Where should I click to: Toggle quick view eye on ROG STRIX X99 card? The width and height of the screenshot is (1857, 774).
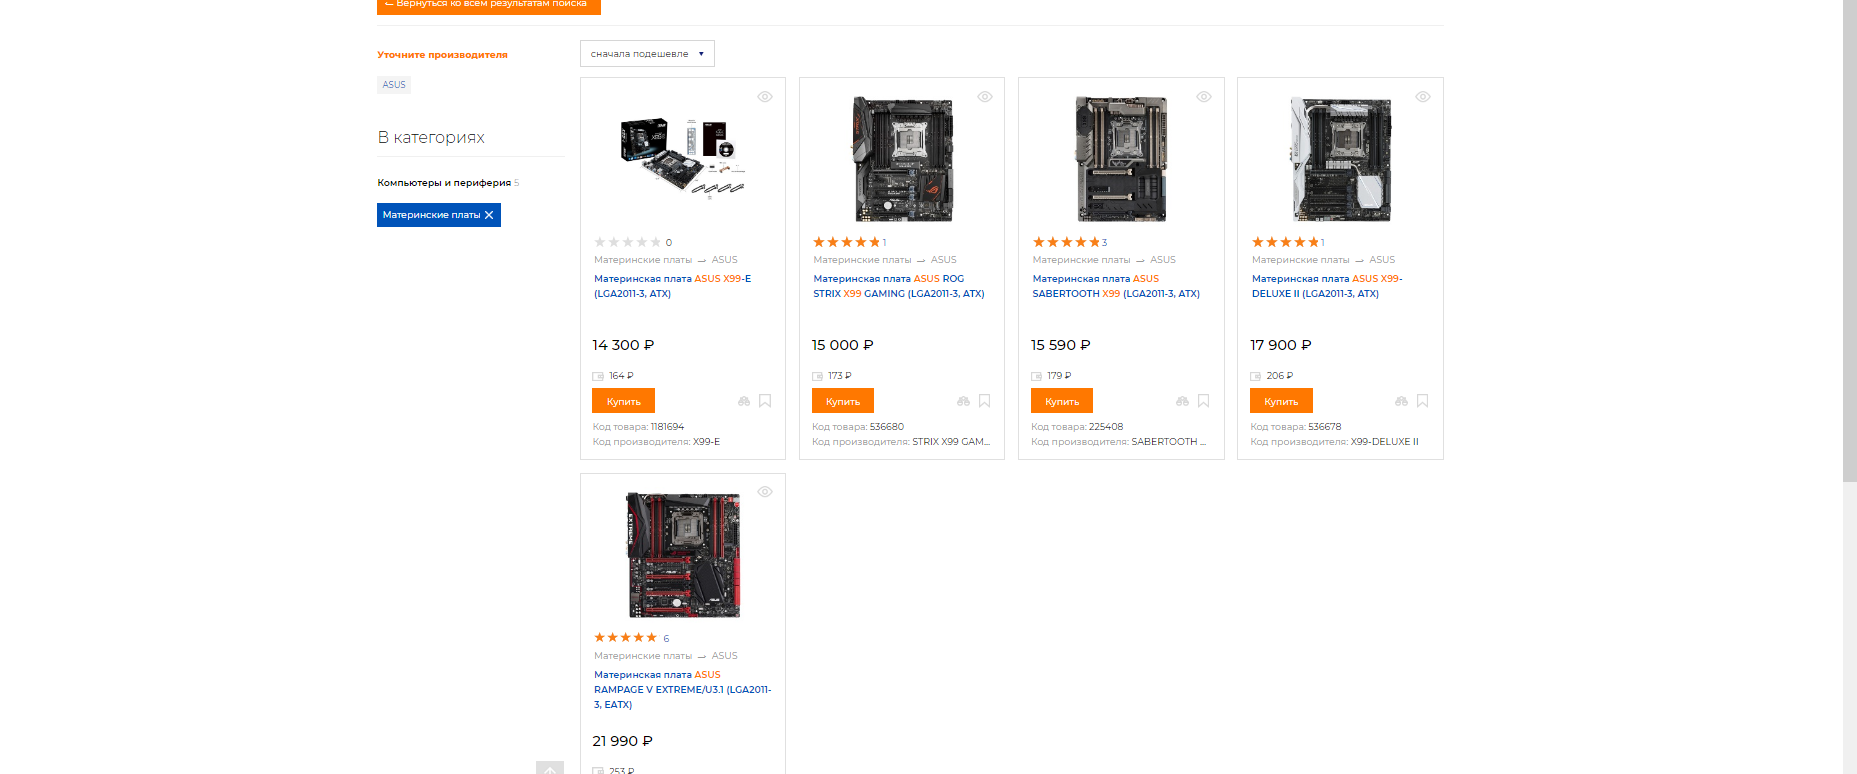click(x=985, y=97)
